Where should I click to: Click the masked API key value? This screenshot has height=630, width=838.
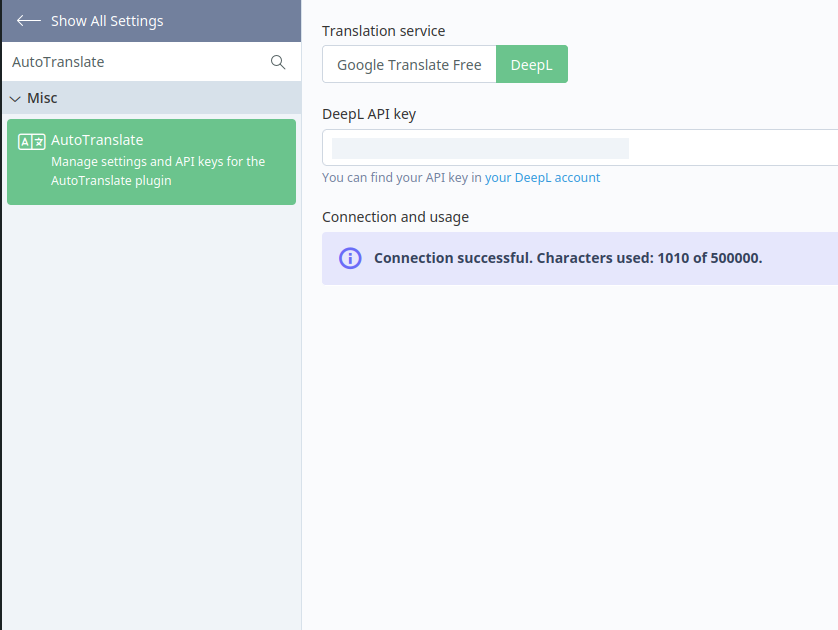480,148
